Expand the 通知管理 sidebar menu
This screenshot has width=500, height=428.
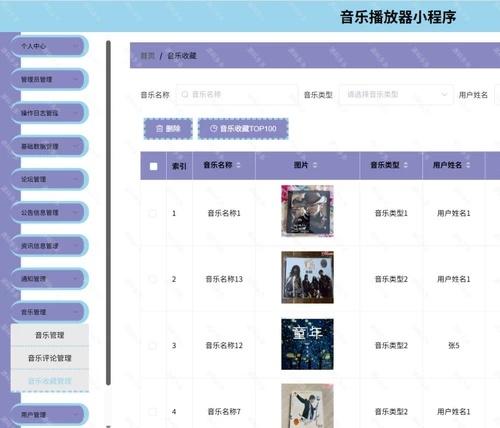[x=49, y=278]
